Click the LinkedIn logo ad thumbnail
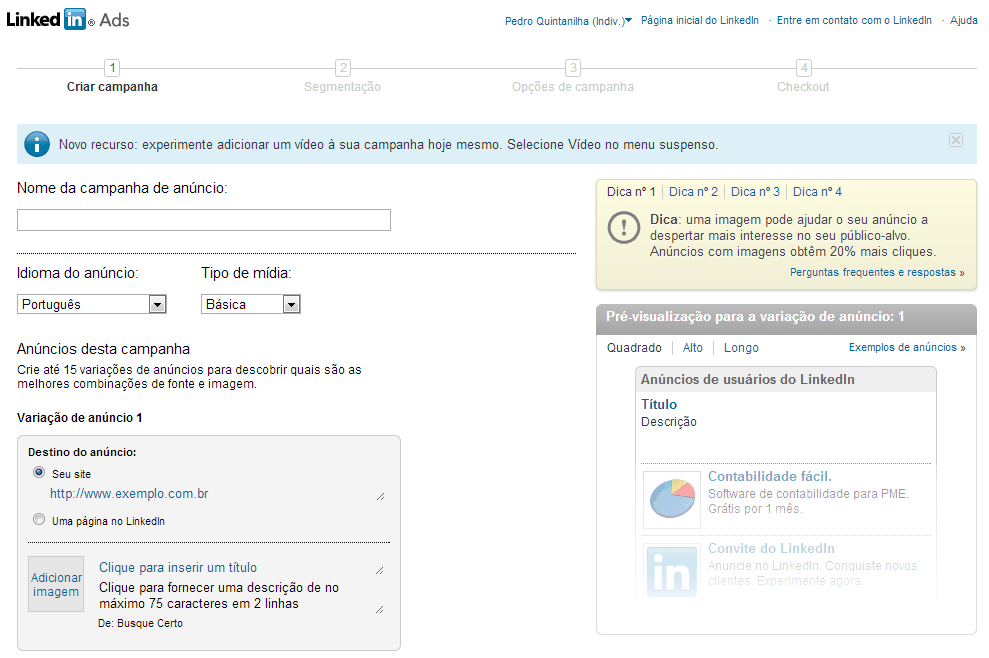This screenshot has width=989, height=658. [x=672, y=570]
